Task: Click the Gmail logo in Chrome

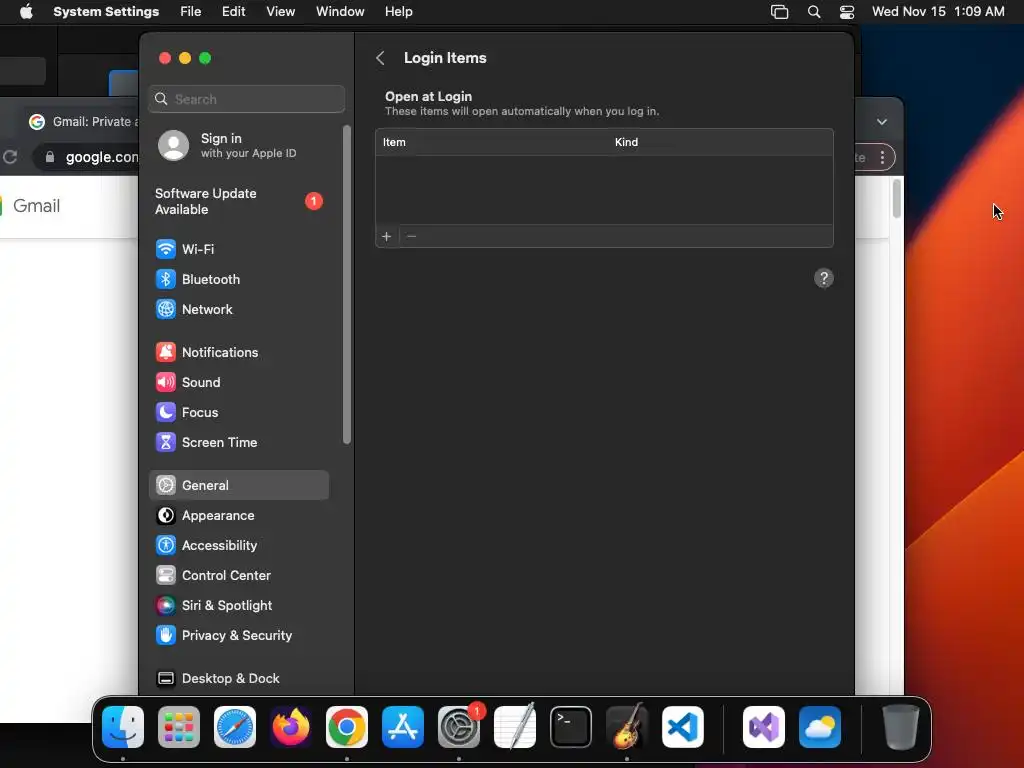Action: point(31,206)
